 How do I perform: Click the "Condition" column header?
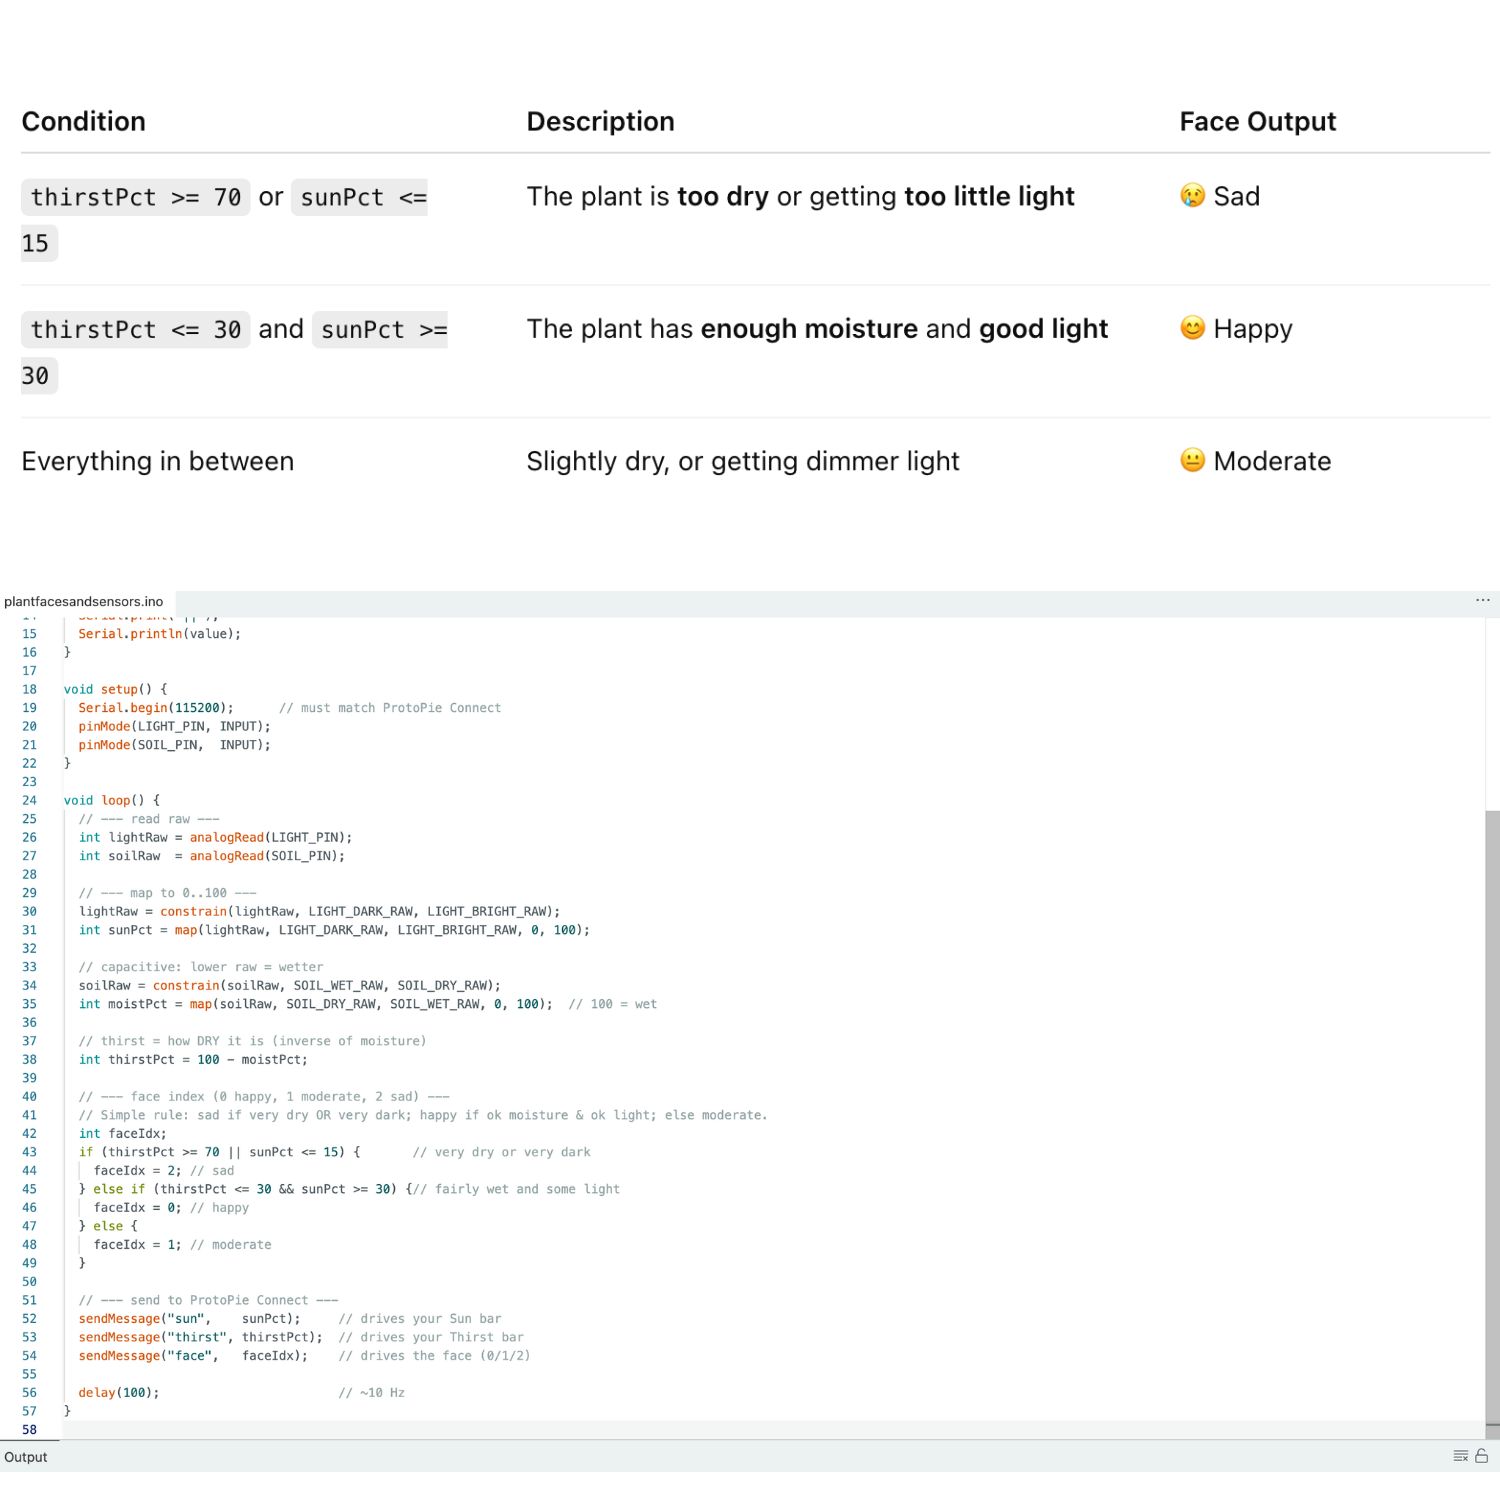(x=84, y=121)
